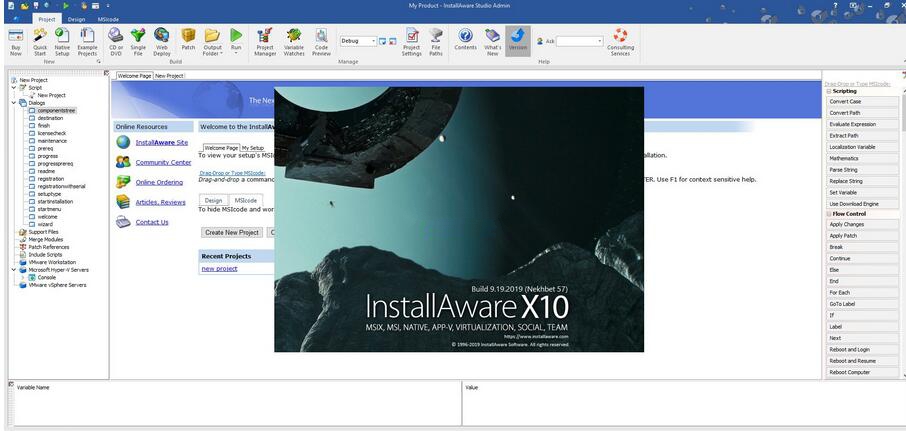Select the Apply Changes command
Viewport: 906px width, 431px height.
point(863,224)
